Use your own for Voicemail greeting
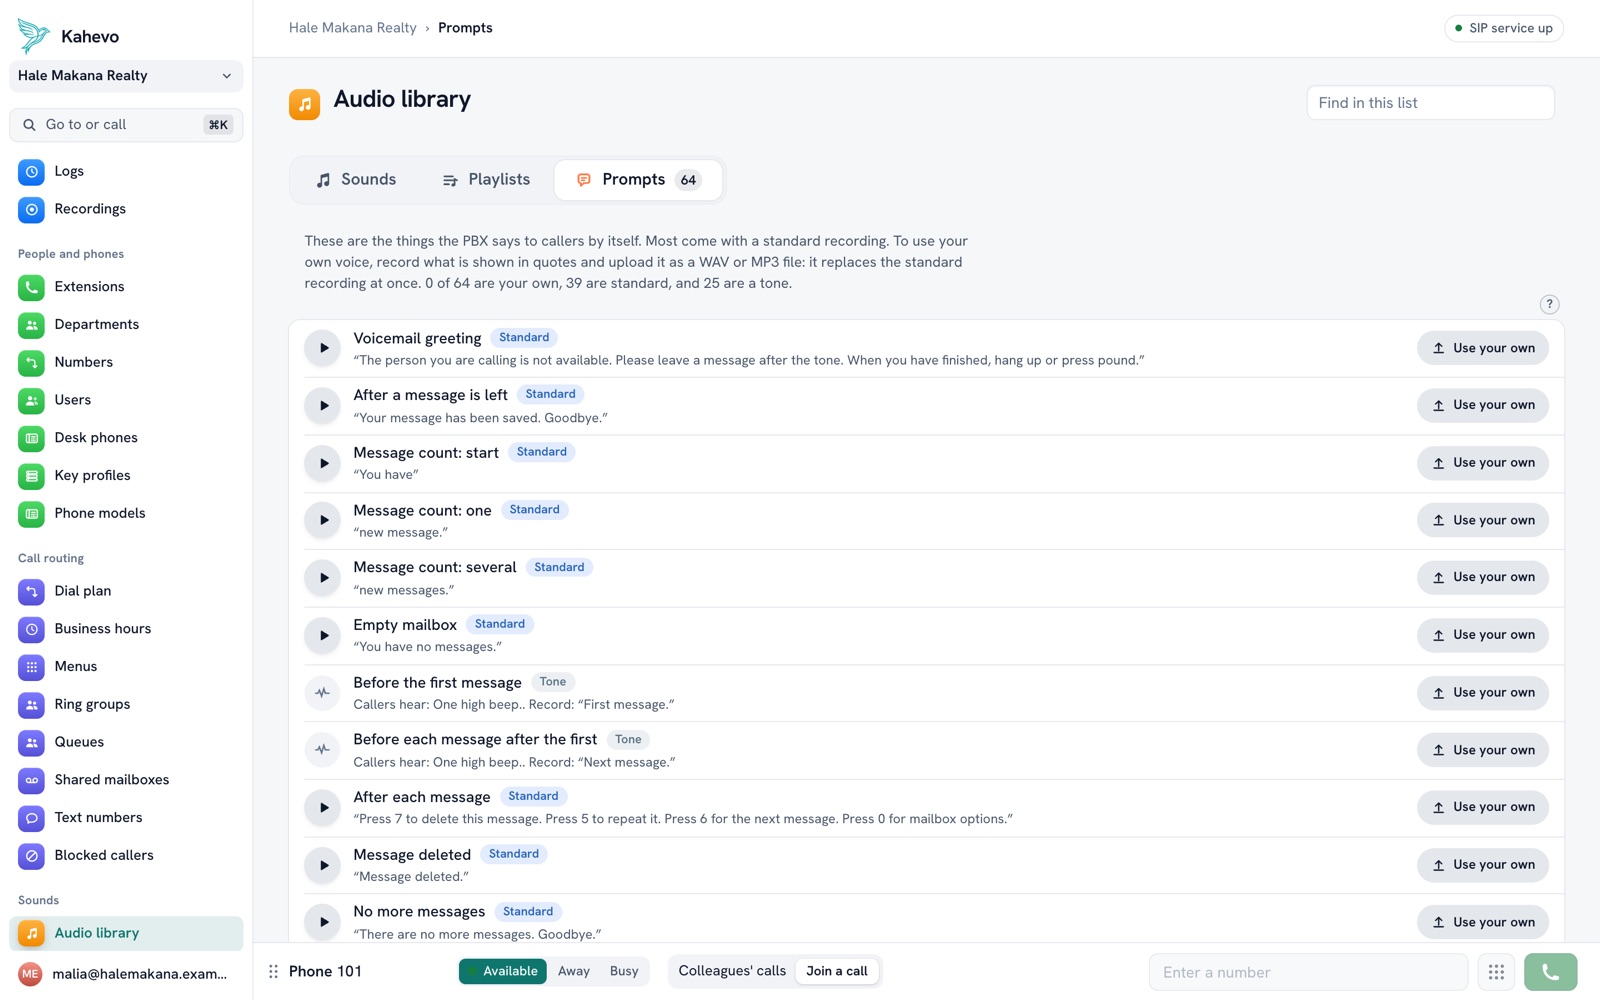The image size is (1600, 1000). [1483, 348]
